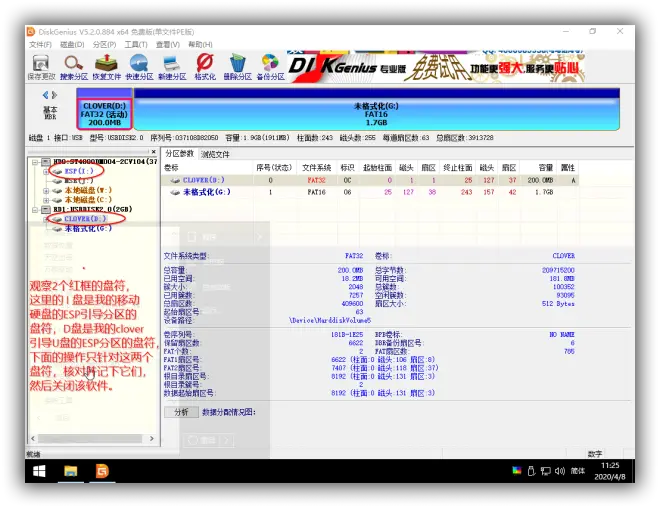Select local disk (C:) in the tree
This screenshot has height=508, width=660.
click(88, 200)
